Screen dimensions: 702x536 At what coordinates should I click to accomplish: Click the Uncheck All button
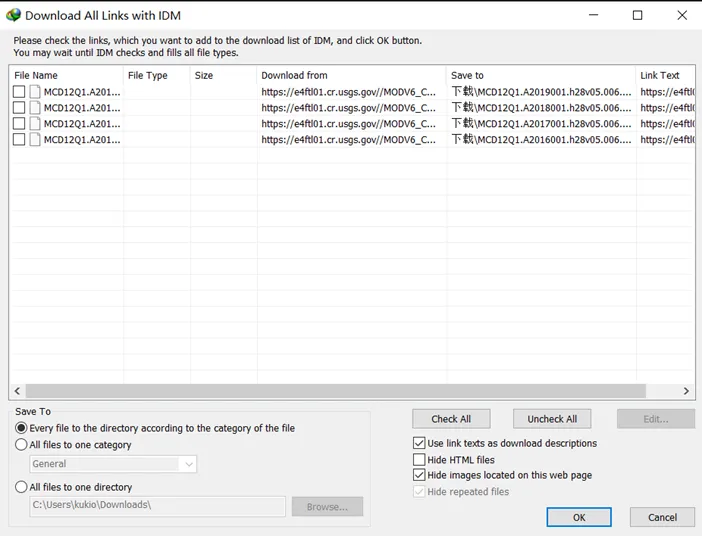click(552, 419)
